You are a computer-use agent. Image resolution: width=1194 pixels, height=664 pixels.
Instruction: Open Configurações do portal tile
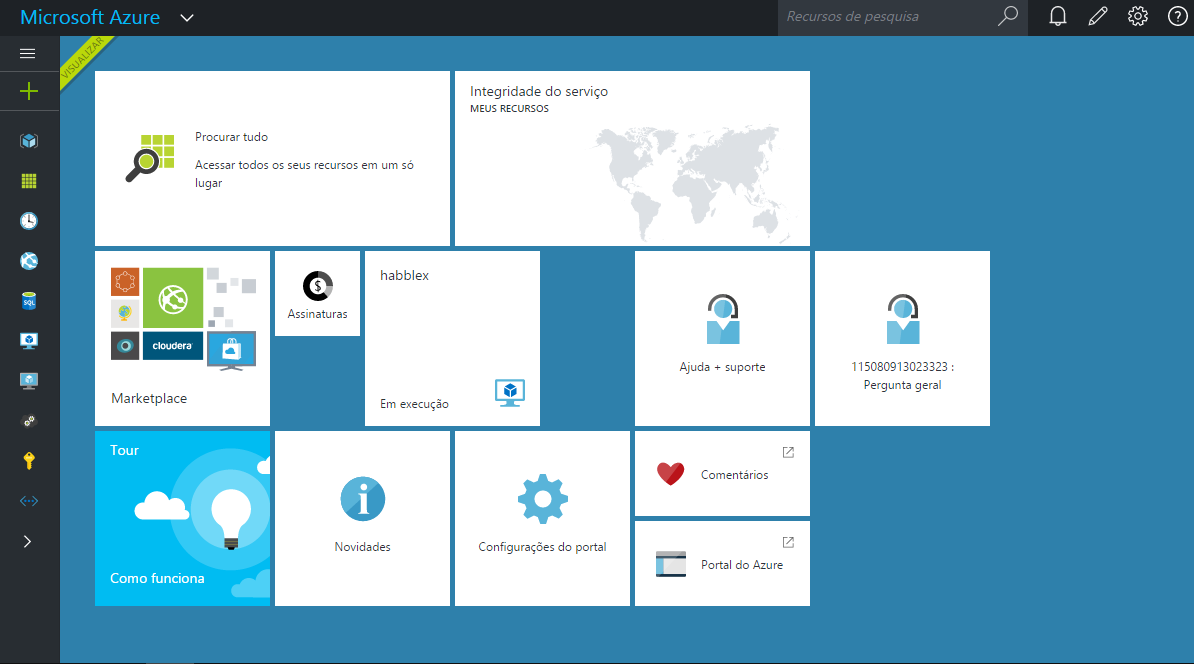[542, 519]
